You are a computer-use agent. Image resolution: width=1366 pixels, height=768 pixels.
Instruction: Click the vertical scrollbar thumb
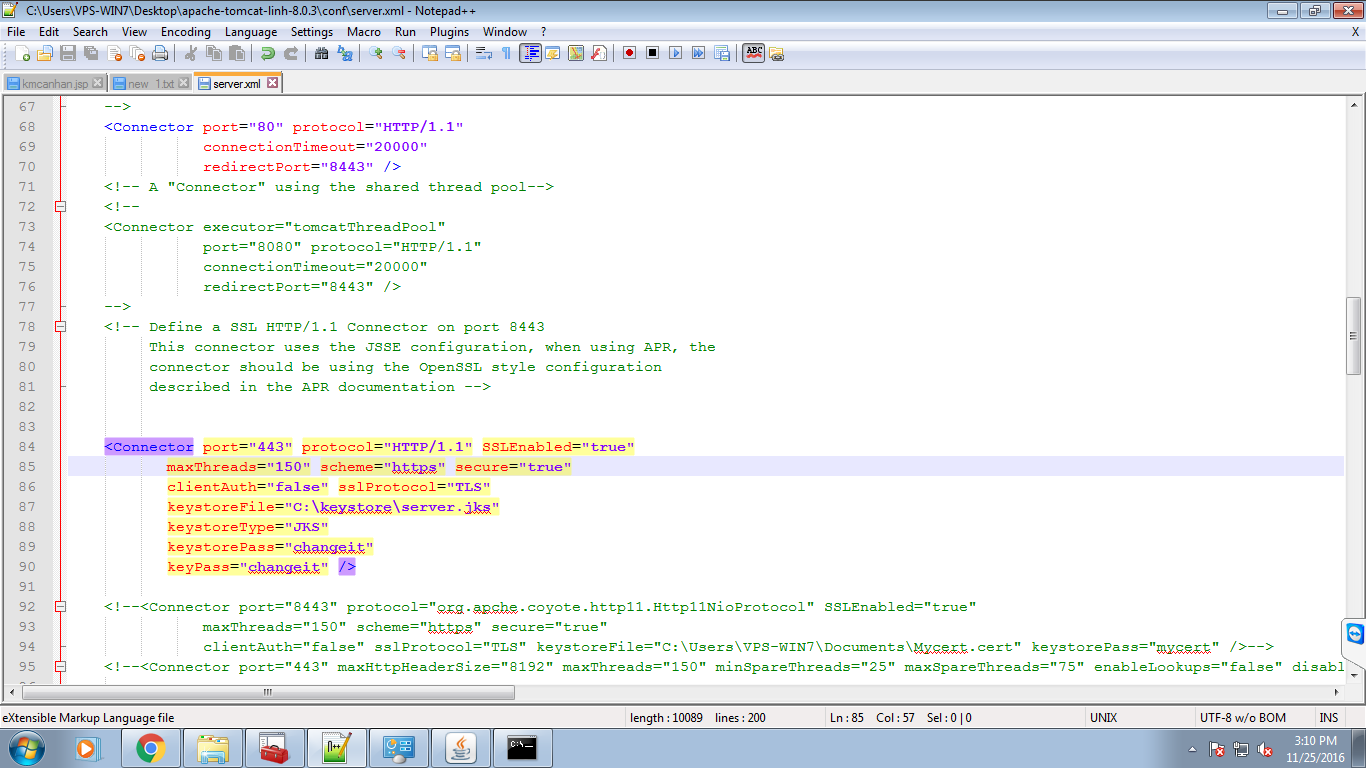tap(1354, 335)
